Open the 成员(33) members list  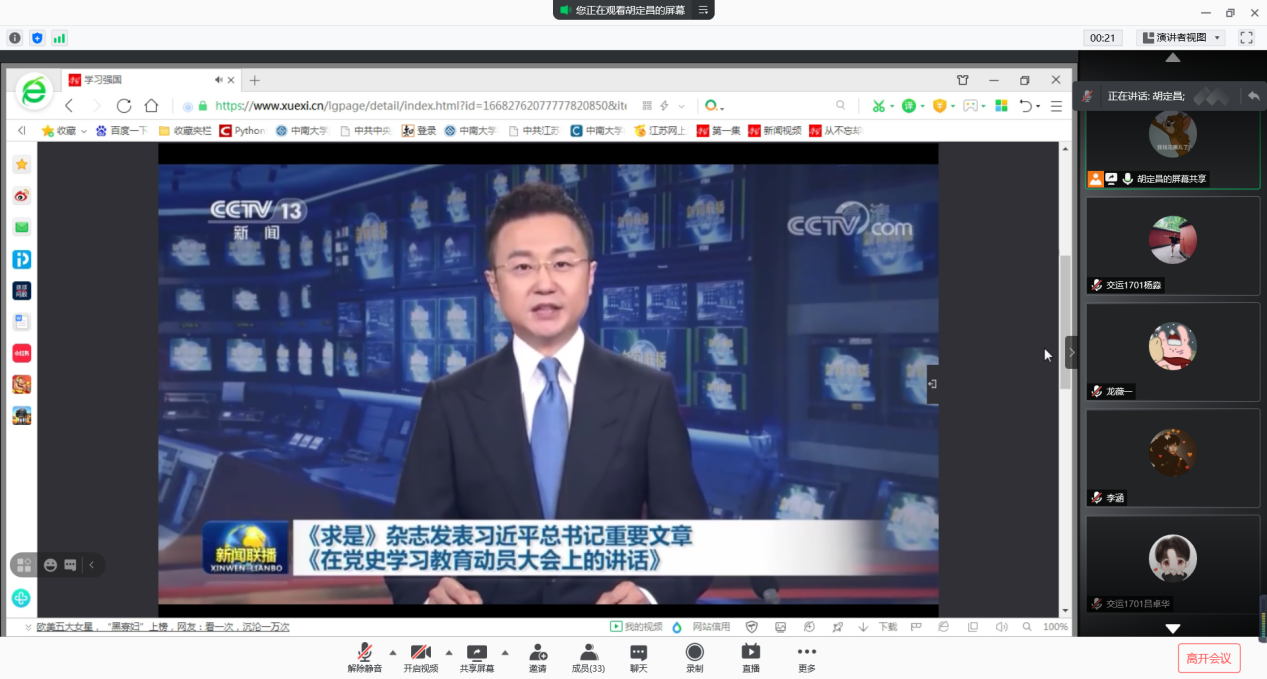[588, 657]
